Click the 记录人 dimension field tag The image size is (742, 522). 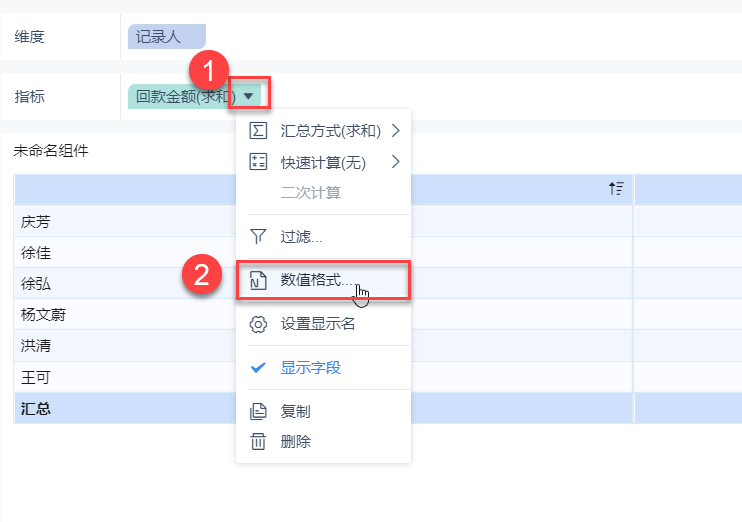166,37
